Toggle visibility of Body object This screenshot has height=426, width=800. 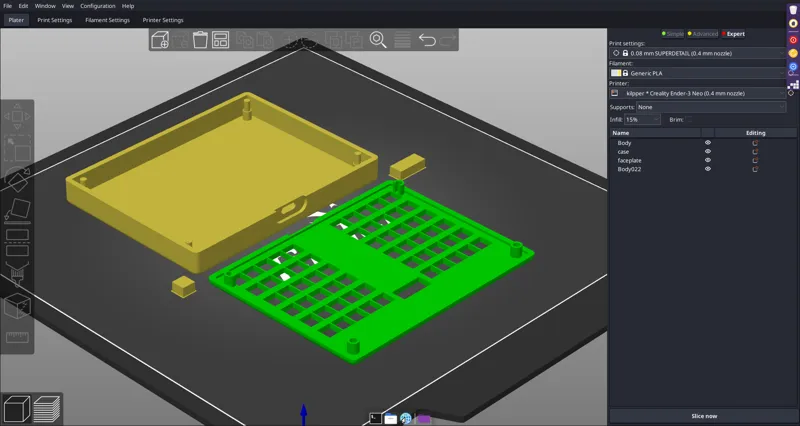[708, 143]
